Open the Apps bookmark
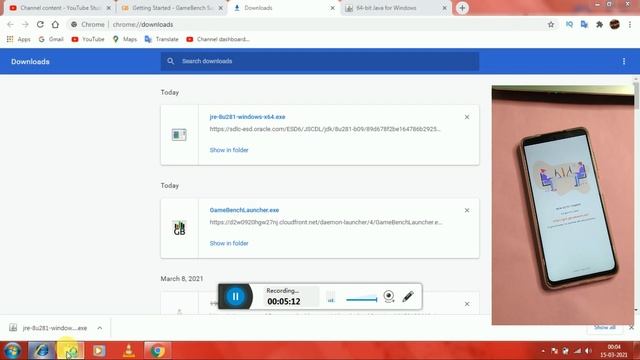 coord(19,39)
